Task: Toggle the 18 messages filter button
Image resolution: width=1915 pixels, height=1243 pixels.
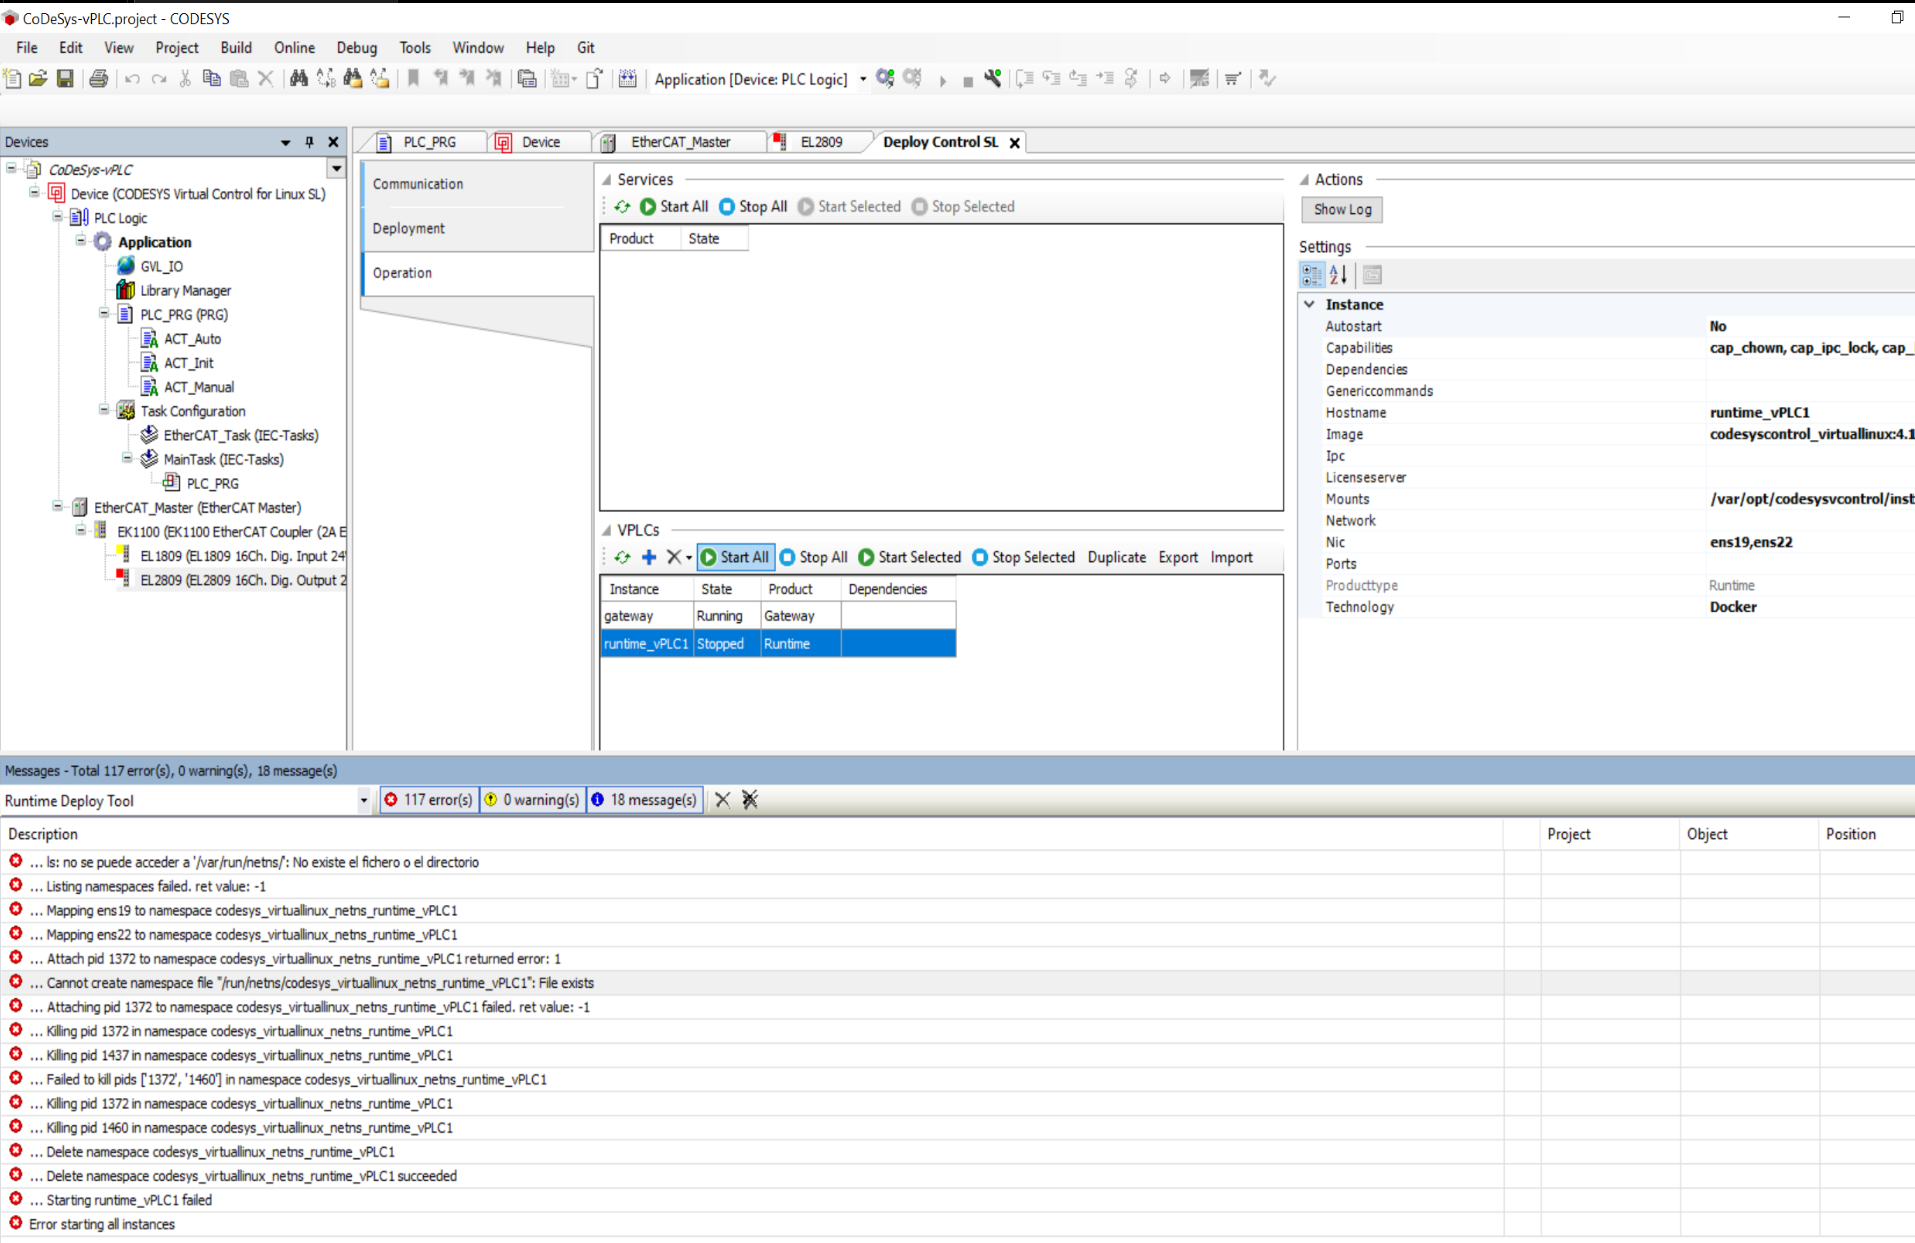Action: [x=644, y=800]
